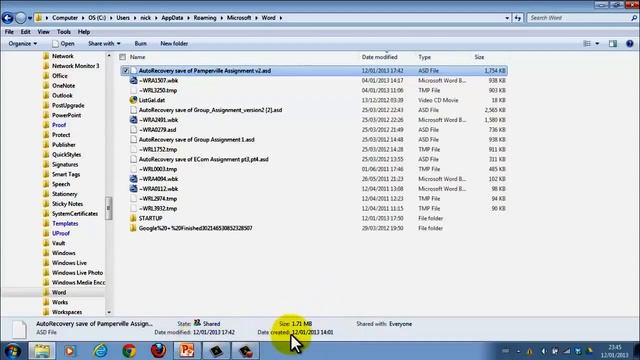Select ~WRA1507.wbk file icon
Image resolution: width=640 pixels, height=360 pixels.
click(133, 80)
